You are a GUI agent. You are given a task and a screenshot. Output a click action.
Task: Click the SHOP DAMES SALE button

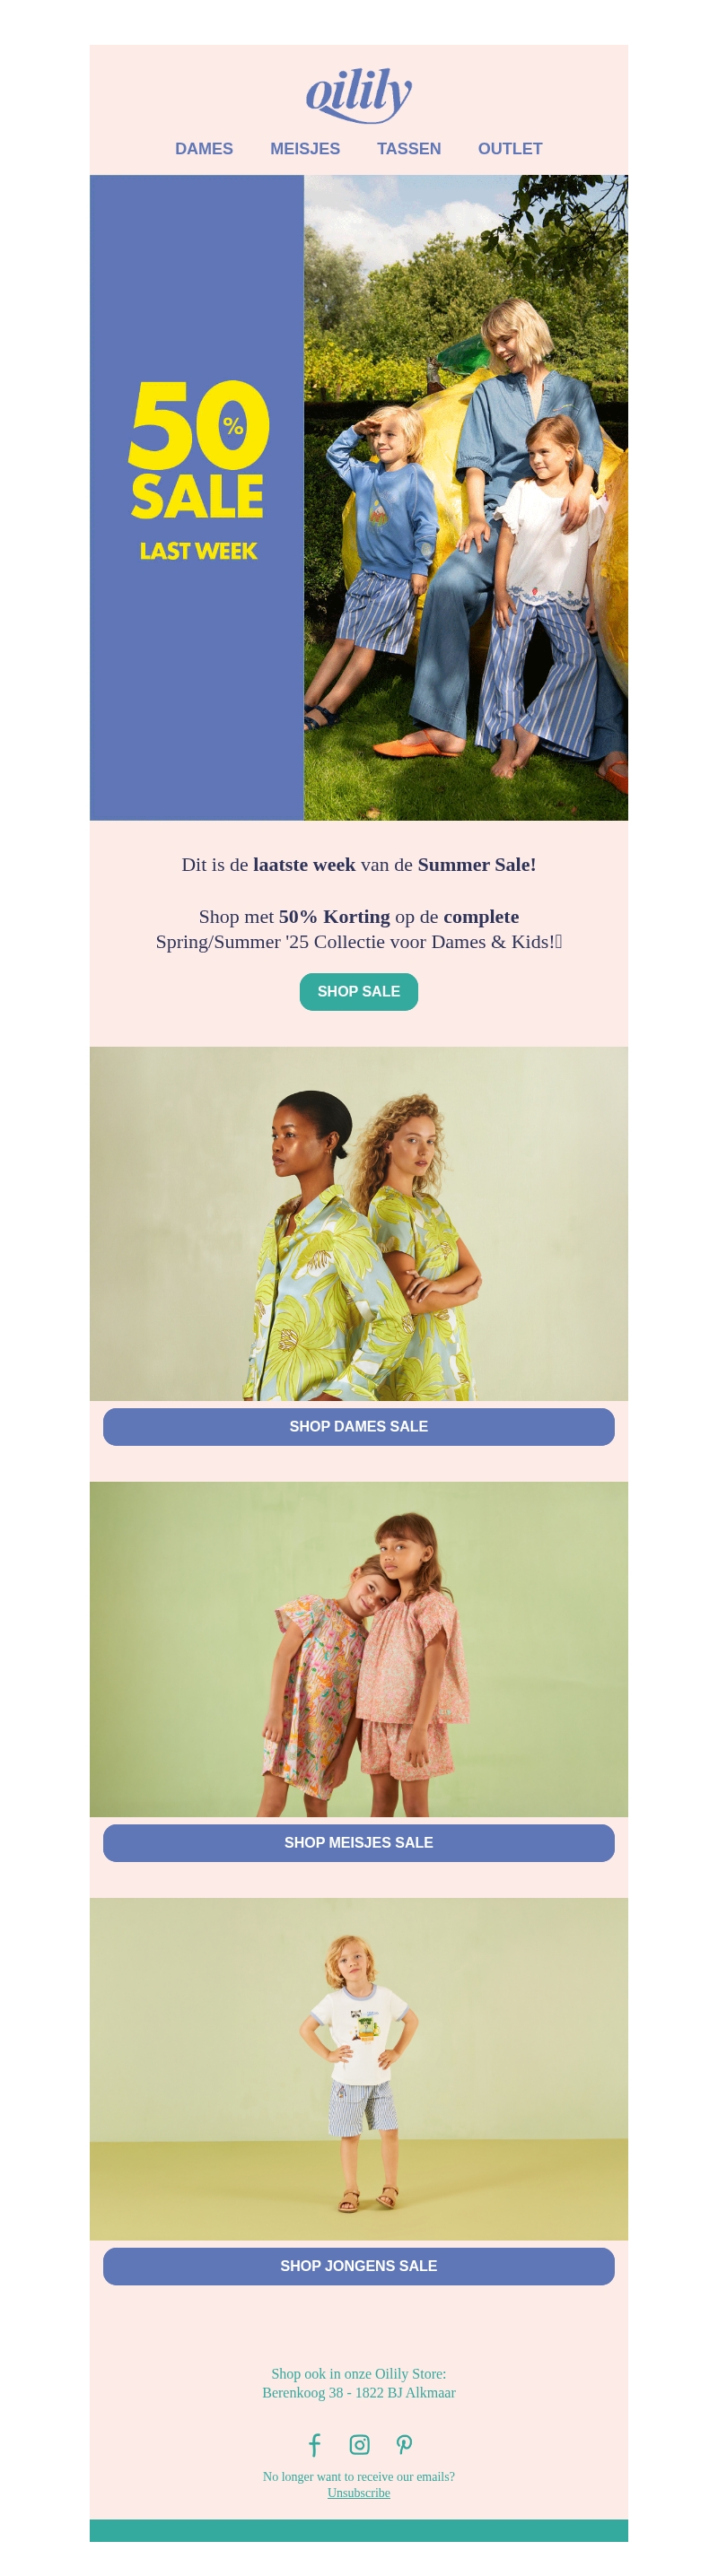[359, 1426]
